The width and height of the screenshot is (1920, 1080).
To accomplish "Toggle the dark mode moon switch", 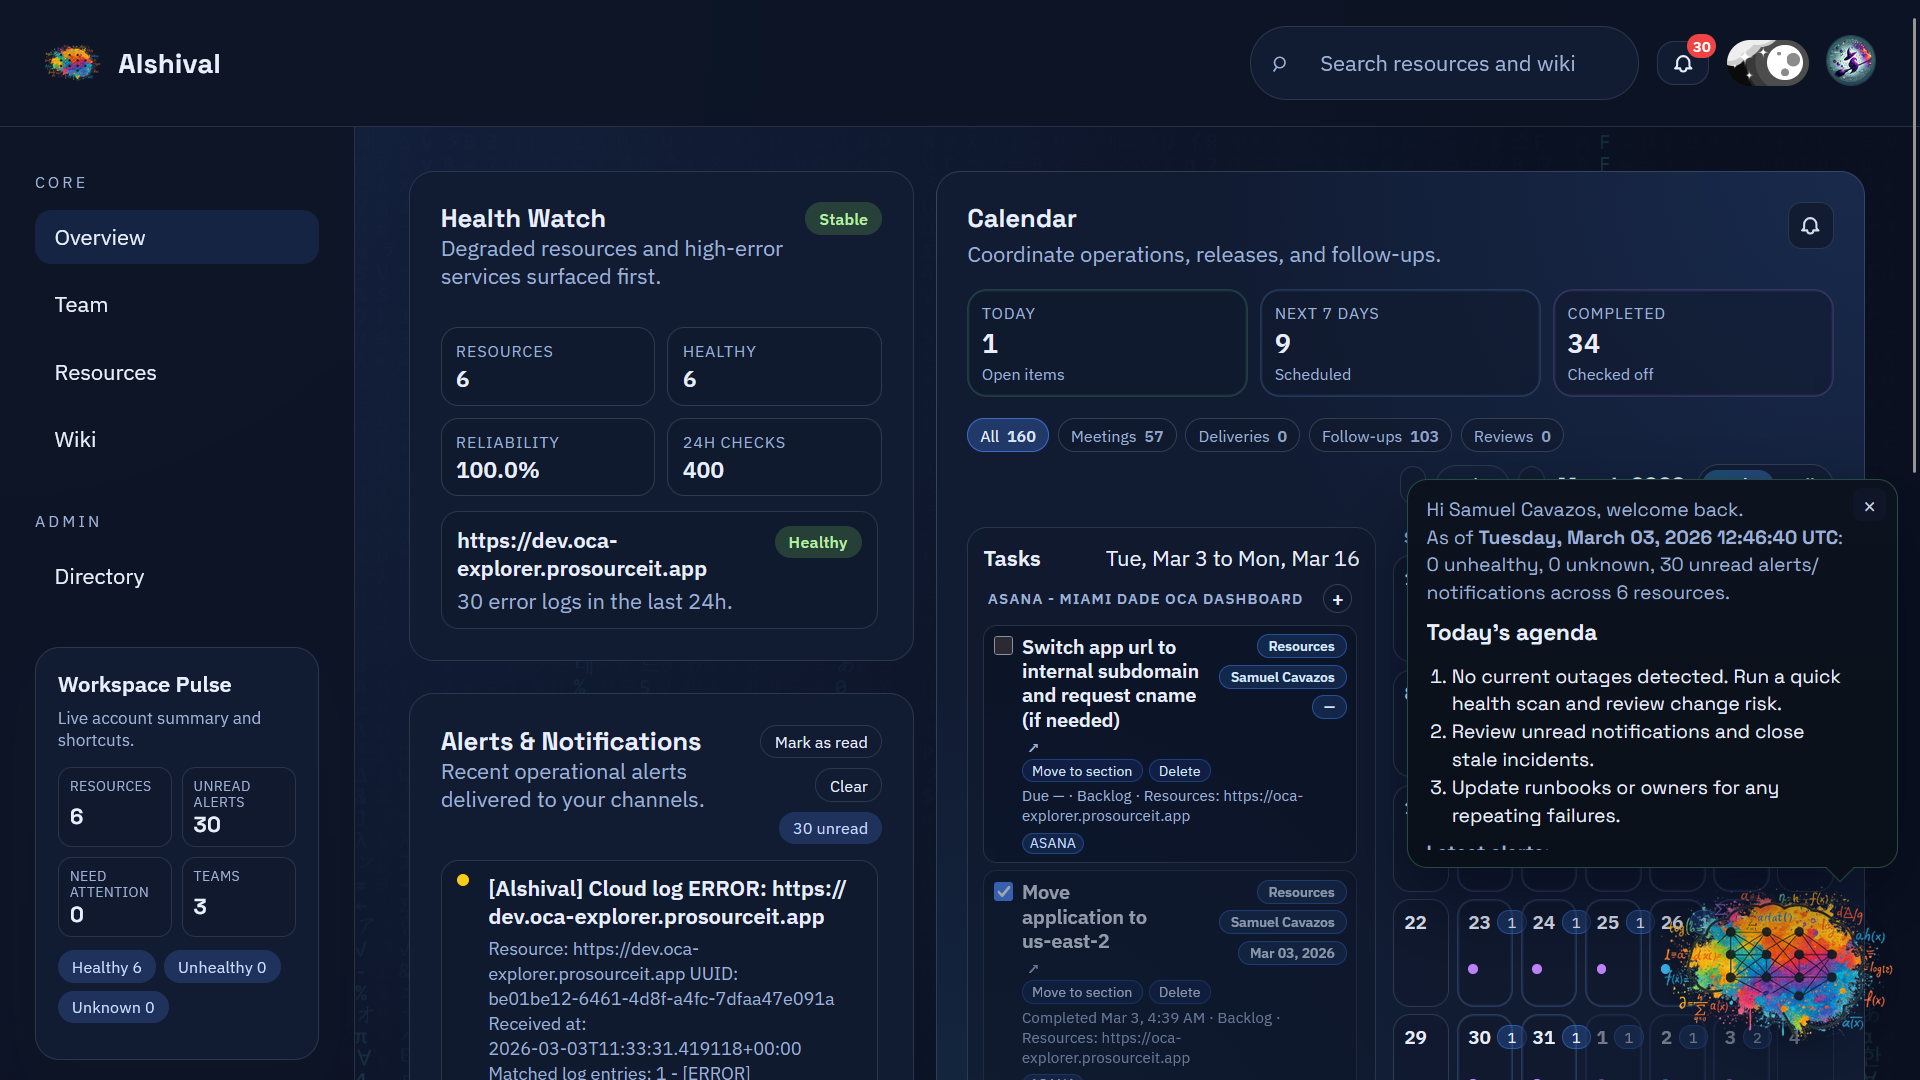I will pyautogui.click(x=1766, y=61).
